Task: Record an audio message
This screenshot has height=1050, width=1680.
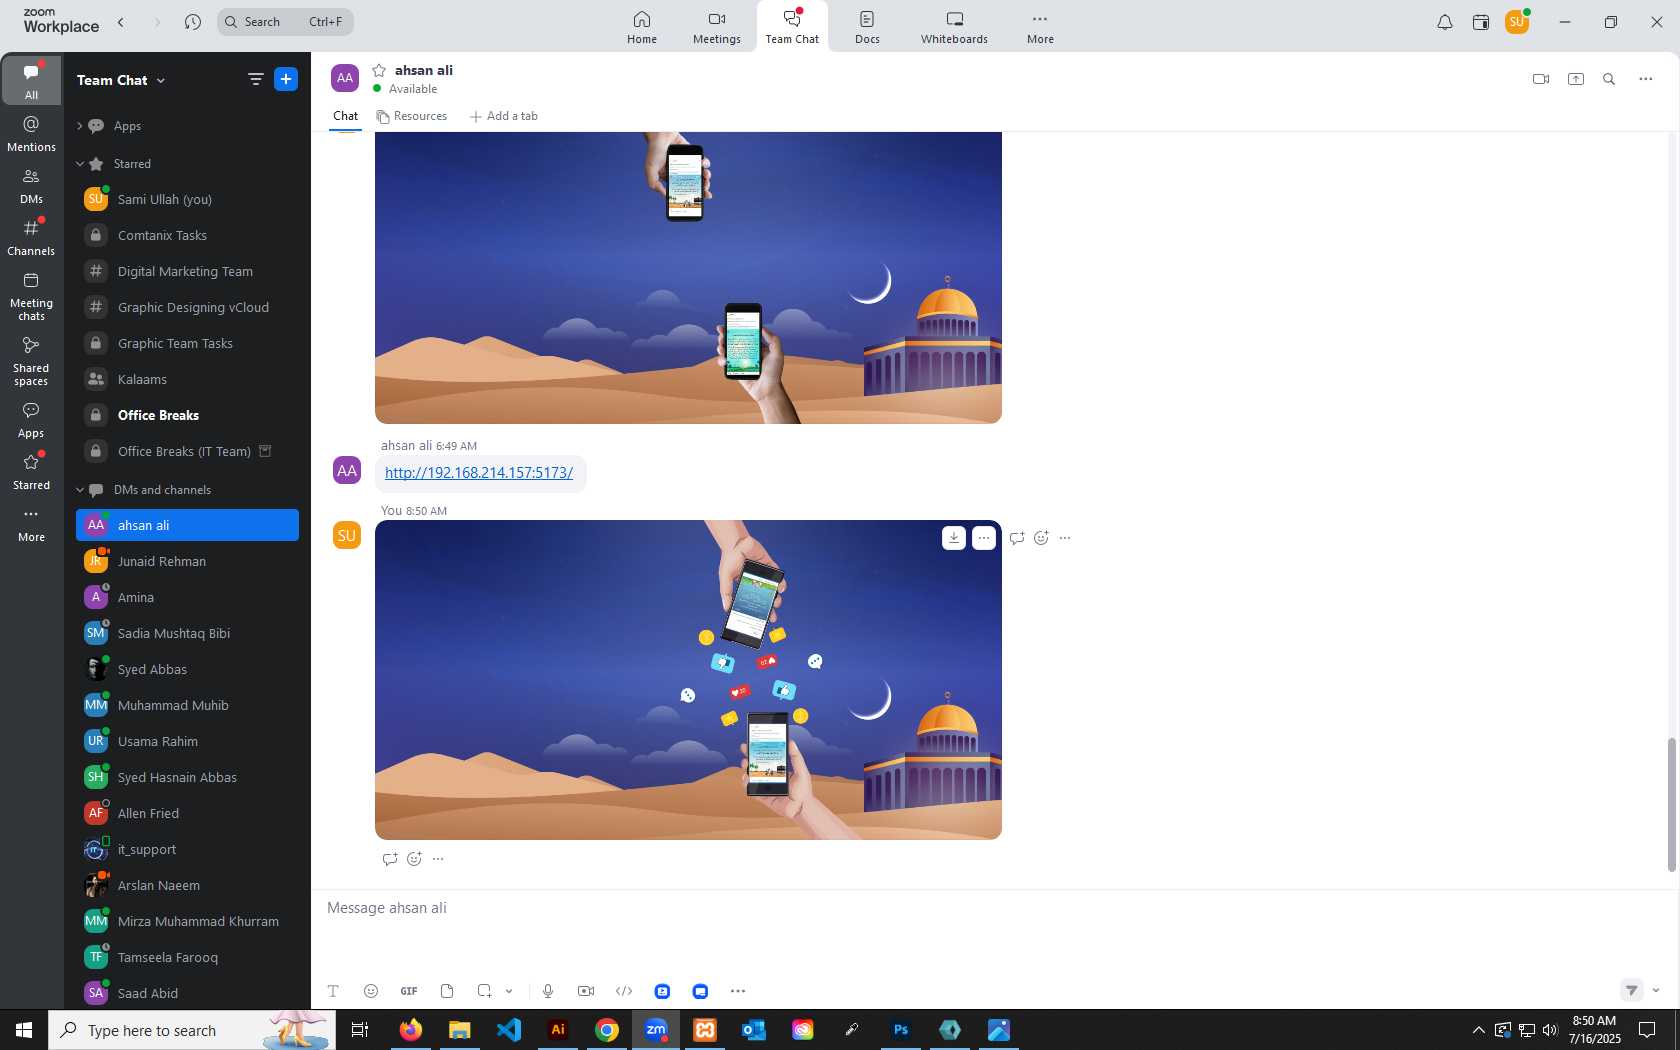Action: [548, 991]
